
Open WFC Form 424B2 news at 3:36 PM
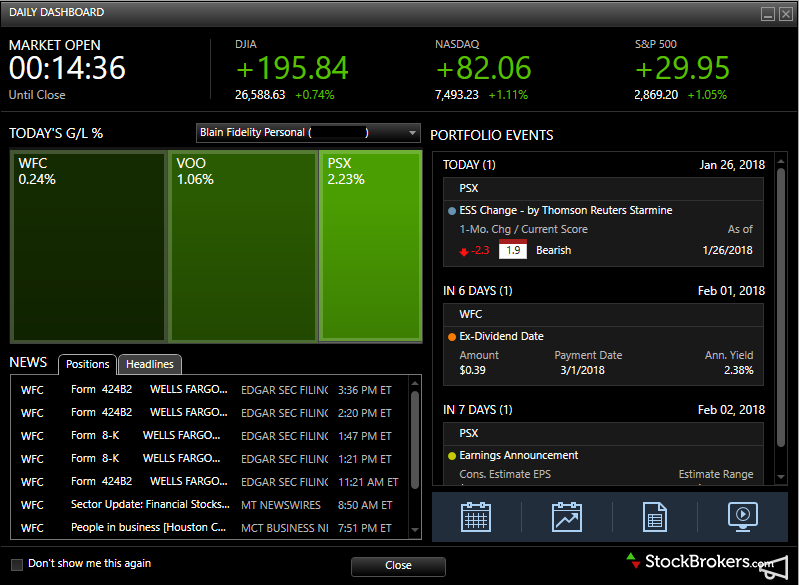pos(209,390)
